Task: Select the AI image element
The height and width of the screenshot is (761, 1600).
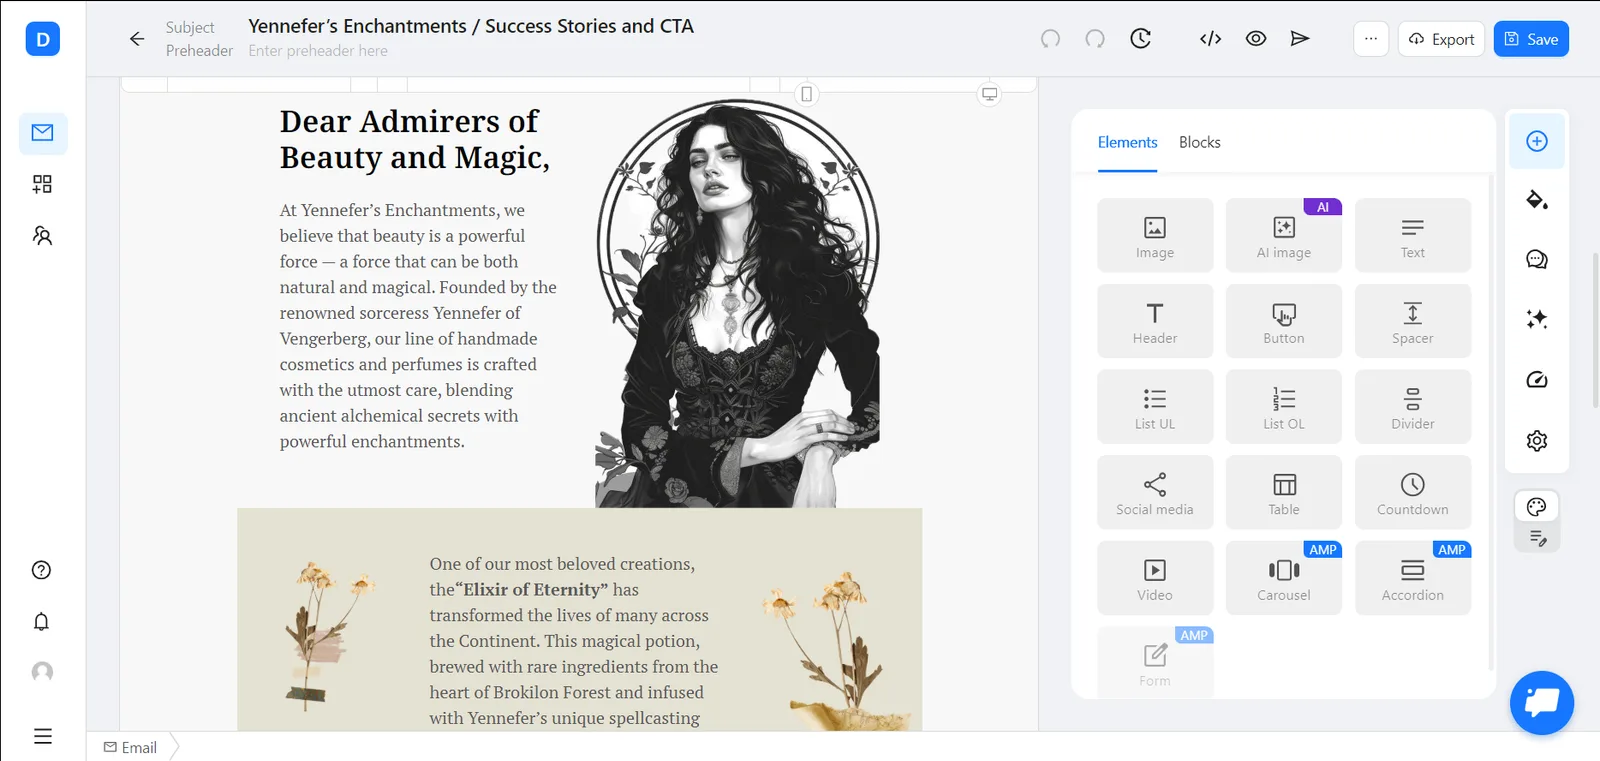Action: (x=1284, y=235)
